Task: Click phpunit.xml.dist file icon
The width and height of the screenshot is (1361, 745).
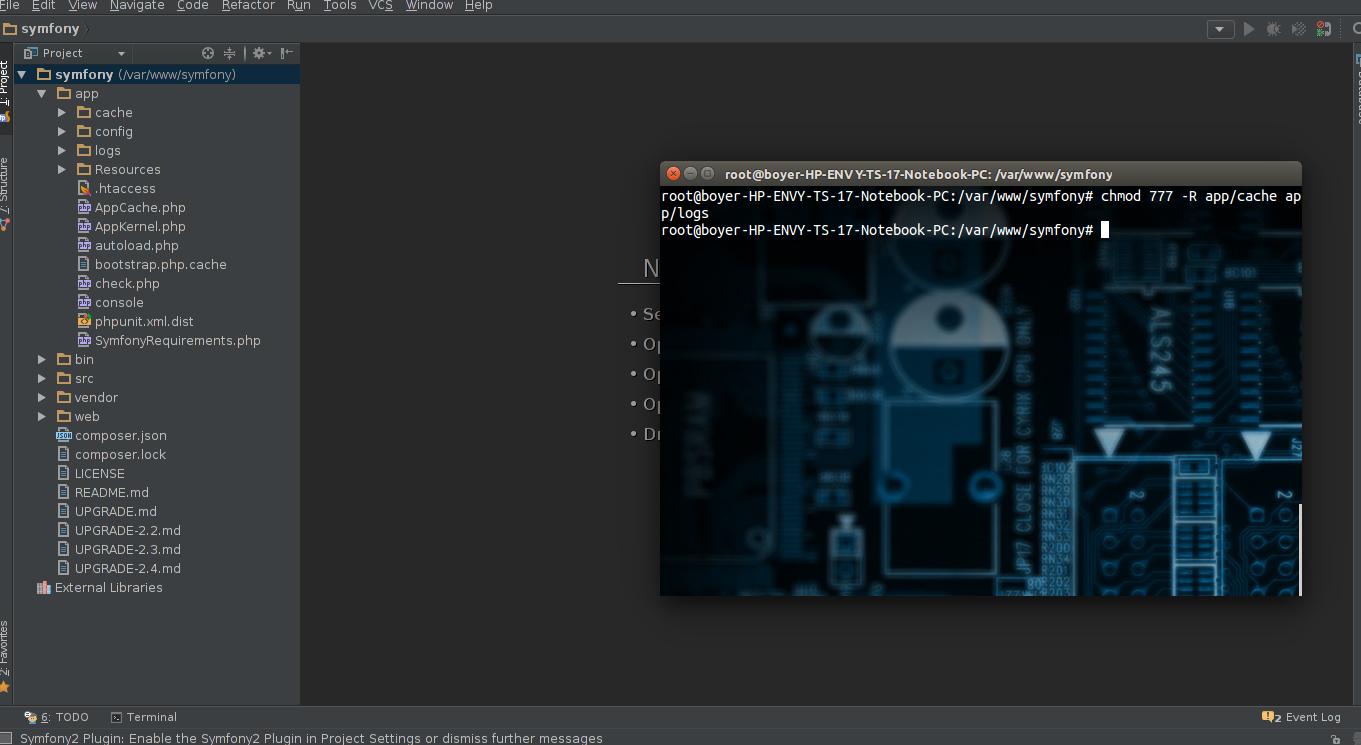Action: click(x=85, y=321)
